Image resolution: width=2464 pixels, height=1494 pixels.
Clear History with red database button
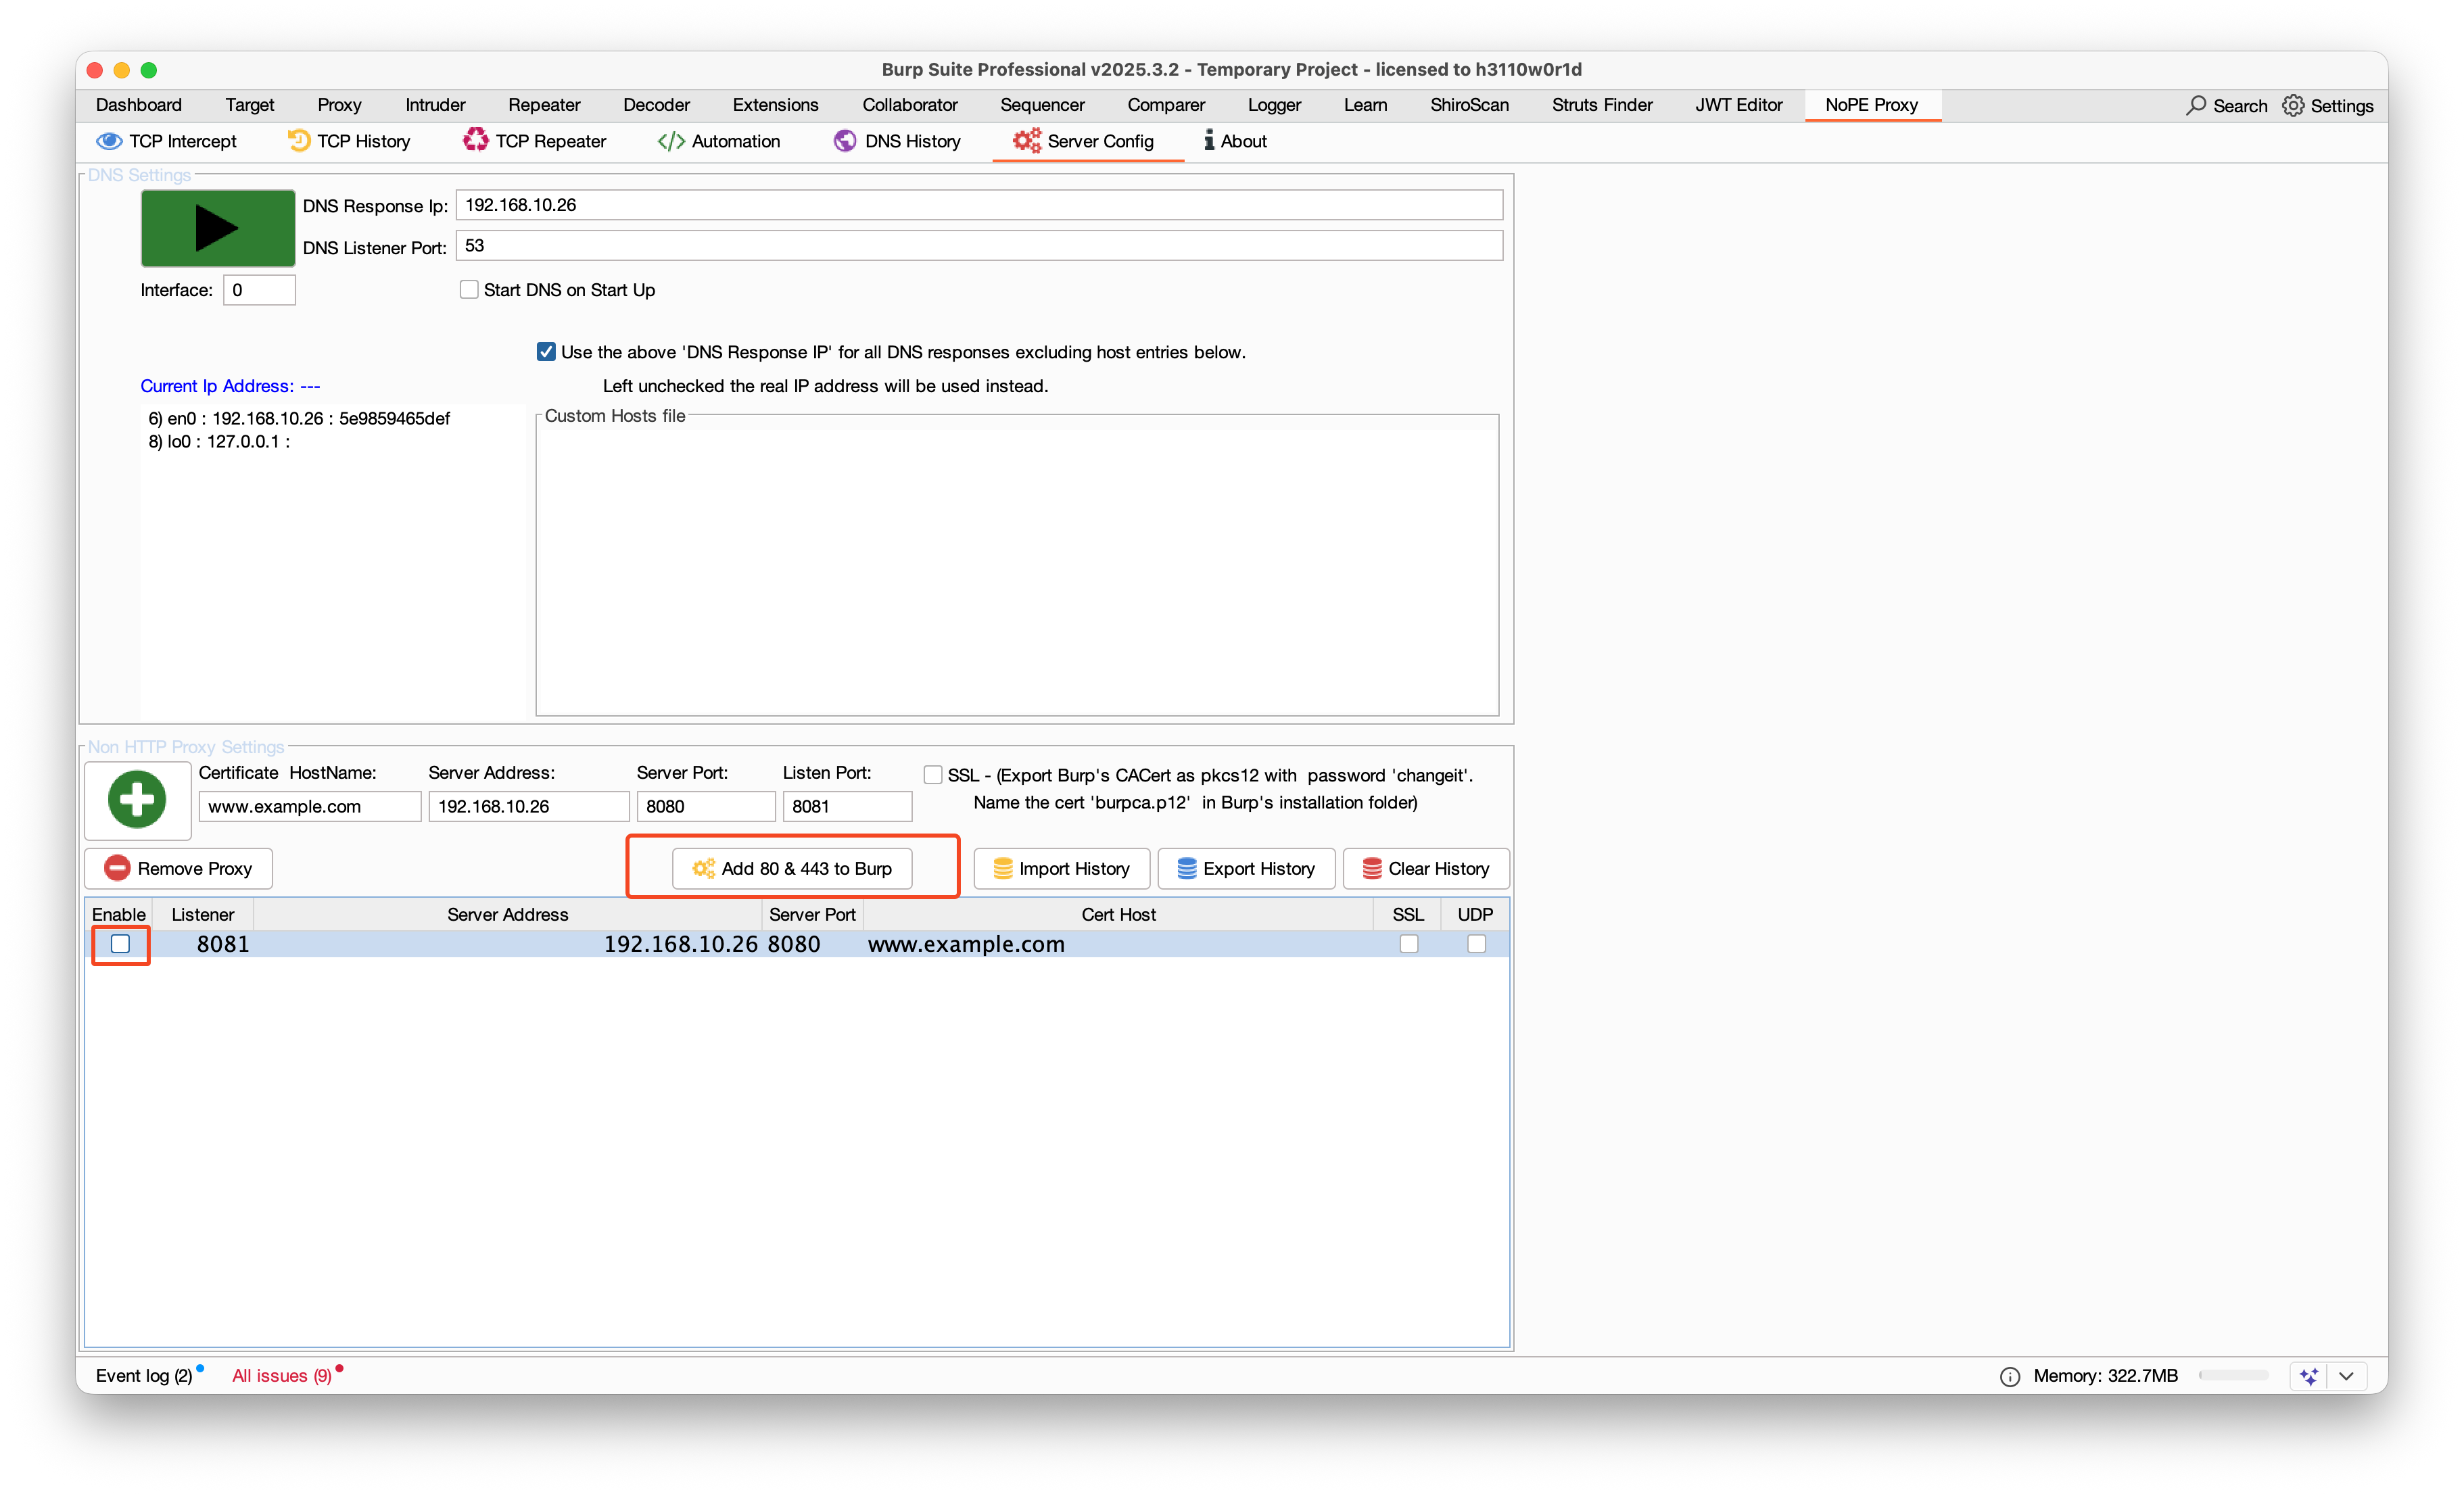[1426, 868]
